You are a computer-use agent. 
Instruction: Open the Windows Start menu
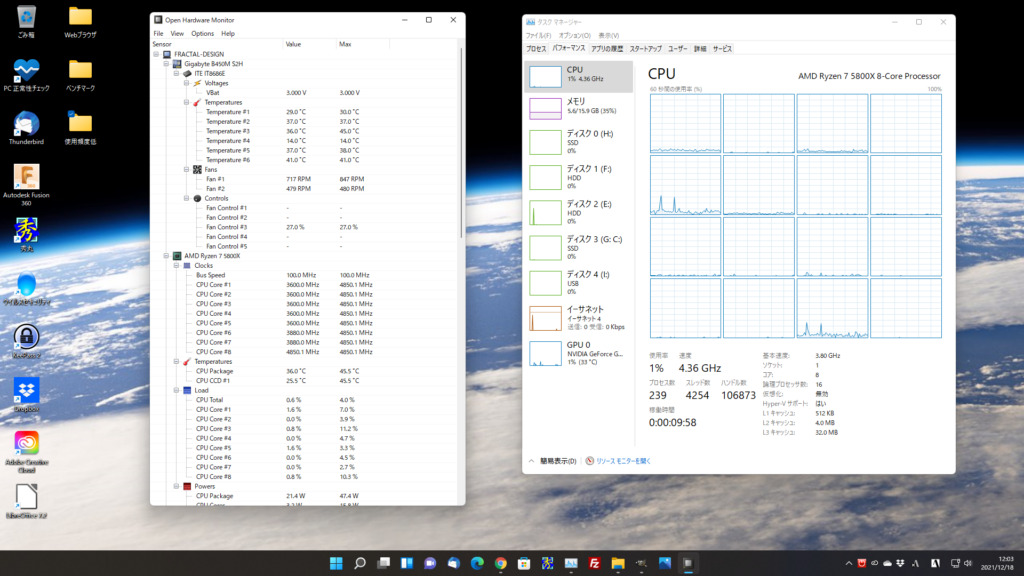coord(336,563)
